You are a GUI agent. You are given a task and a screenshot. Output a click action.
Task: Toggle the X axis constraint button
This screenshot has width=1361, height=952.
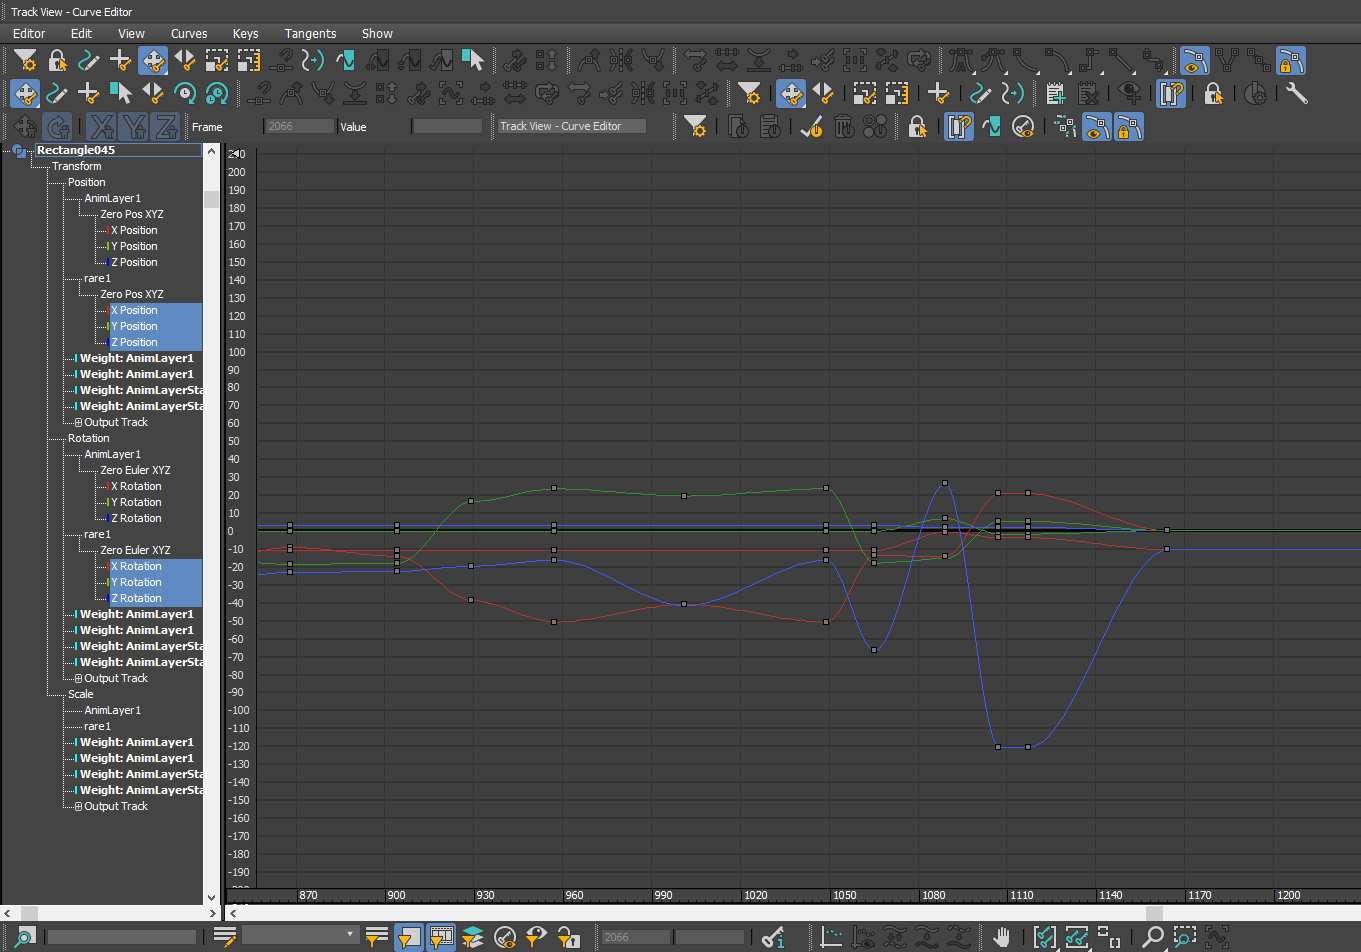[101, 127]
